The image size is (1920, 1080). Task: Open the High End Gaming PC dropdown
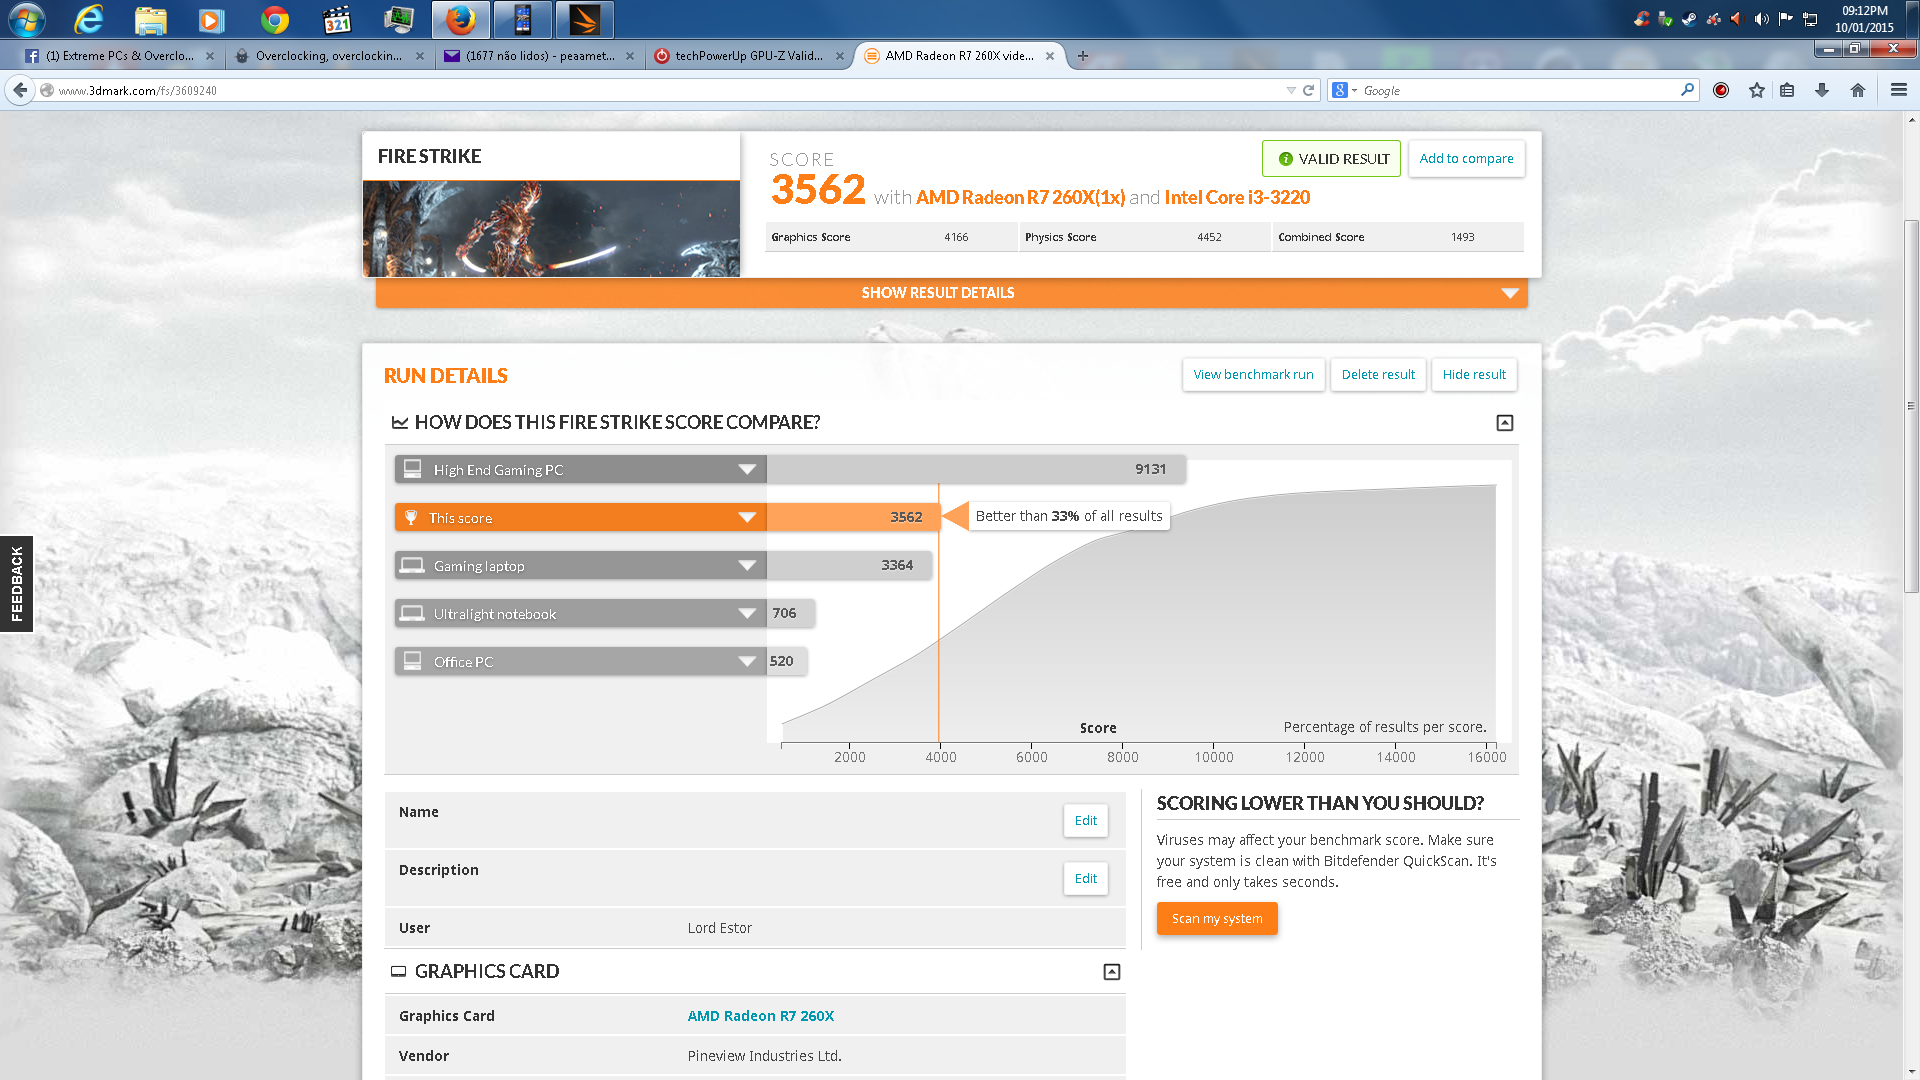click(746, 470)
